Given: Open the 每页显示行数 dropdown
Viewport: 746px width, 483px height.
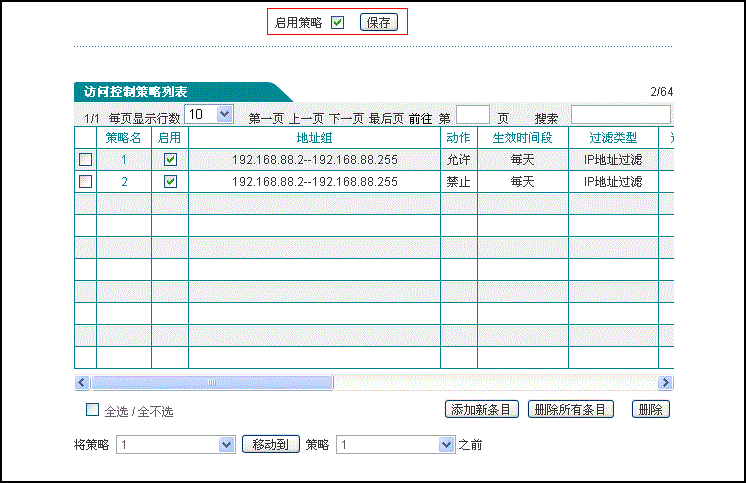Looking at the screenshot, I should [x=209, y=114].
